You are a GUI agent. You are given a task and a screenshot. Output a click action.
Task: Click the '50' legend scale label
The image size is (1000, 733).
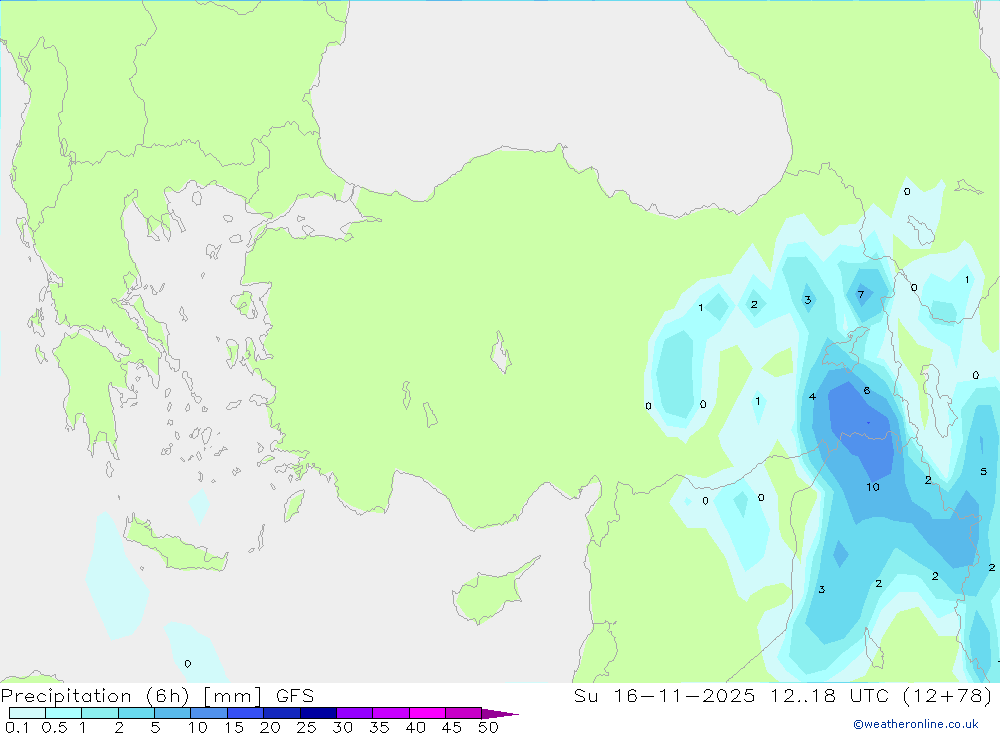(488, 727)
